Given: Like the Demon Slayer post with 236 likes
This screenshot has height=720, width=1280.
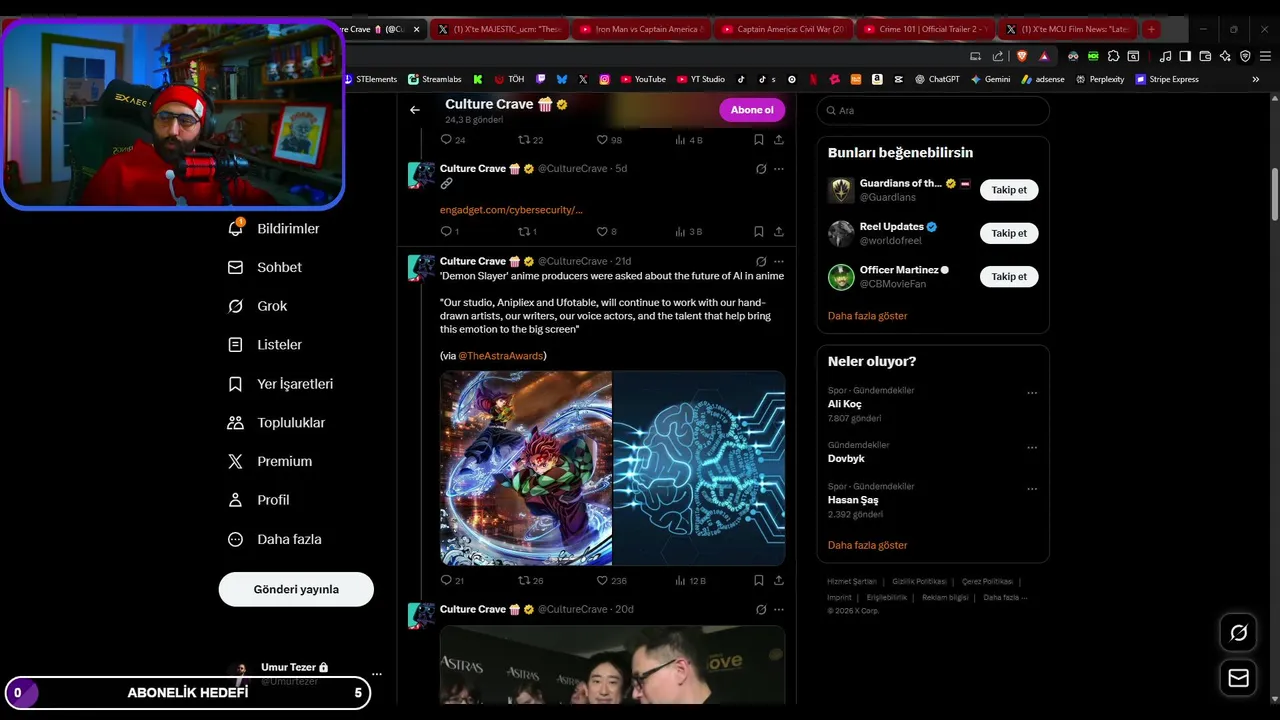Looking at the screenshot, I should pos(611,581).
